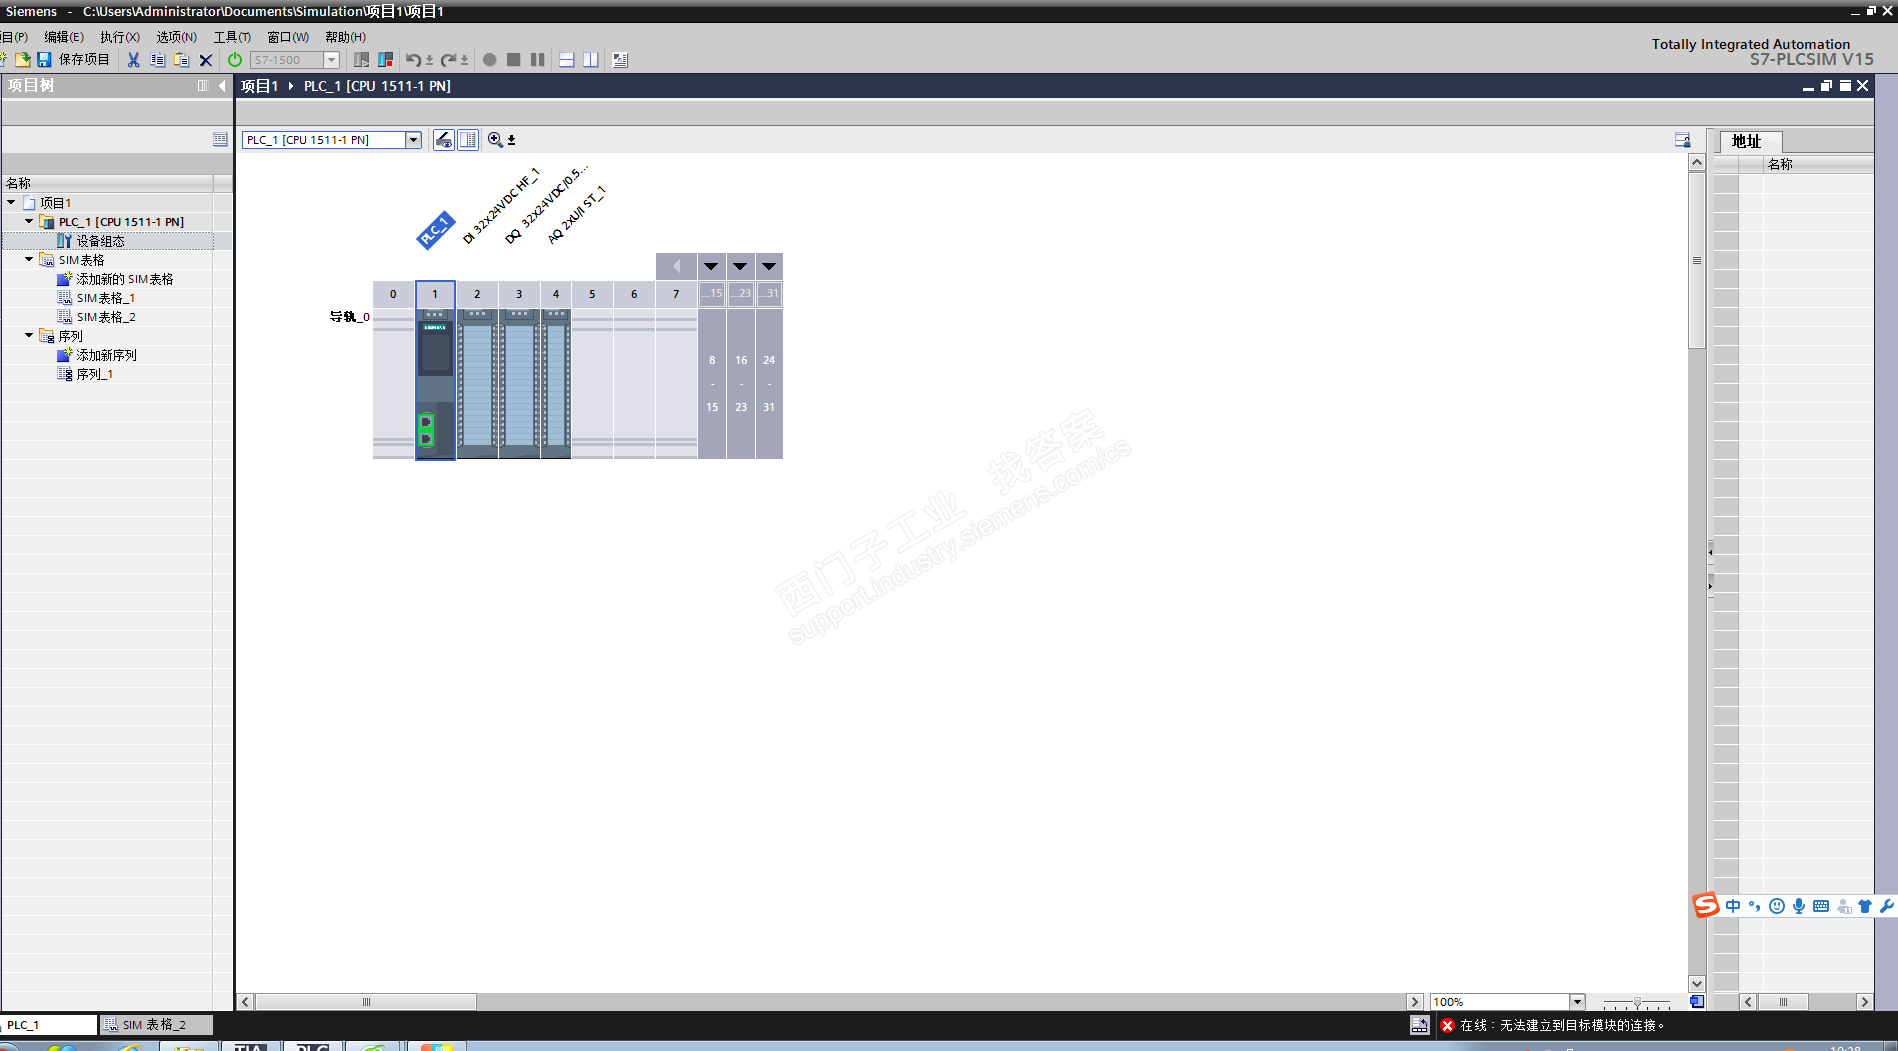Select 设备组态 in project tree

101,241
